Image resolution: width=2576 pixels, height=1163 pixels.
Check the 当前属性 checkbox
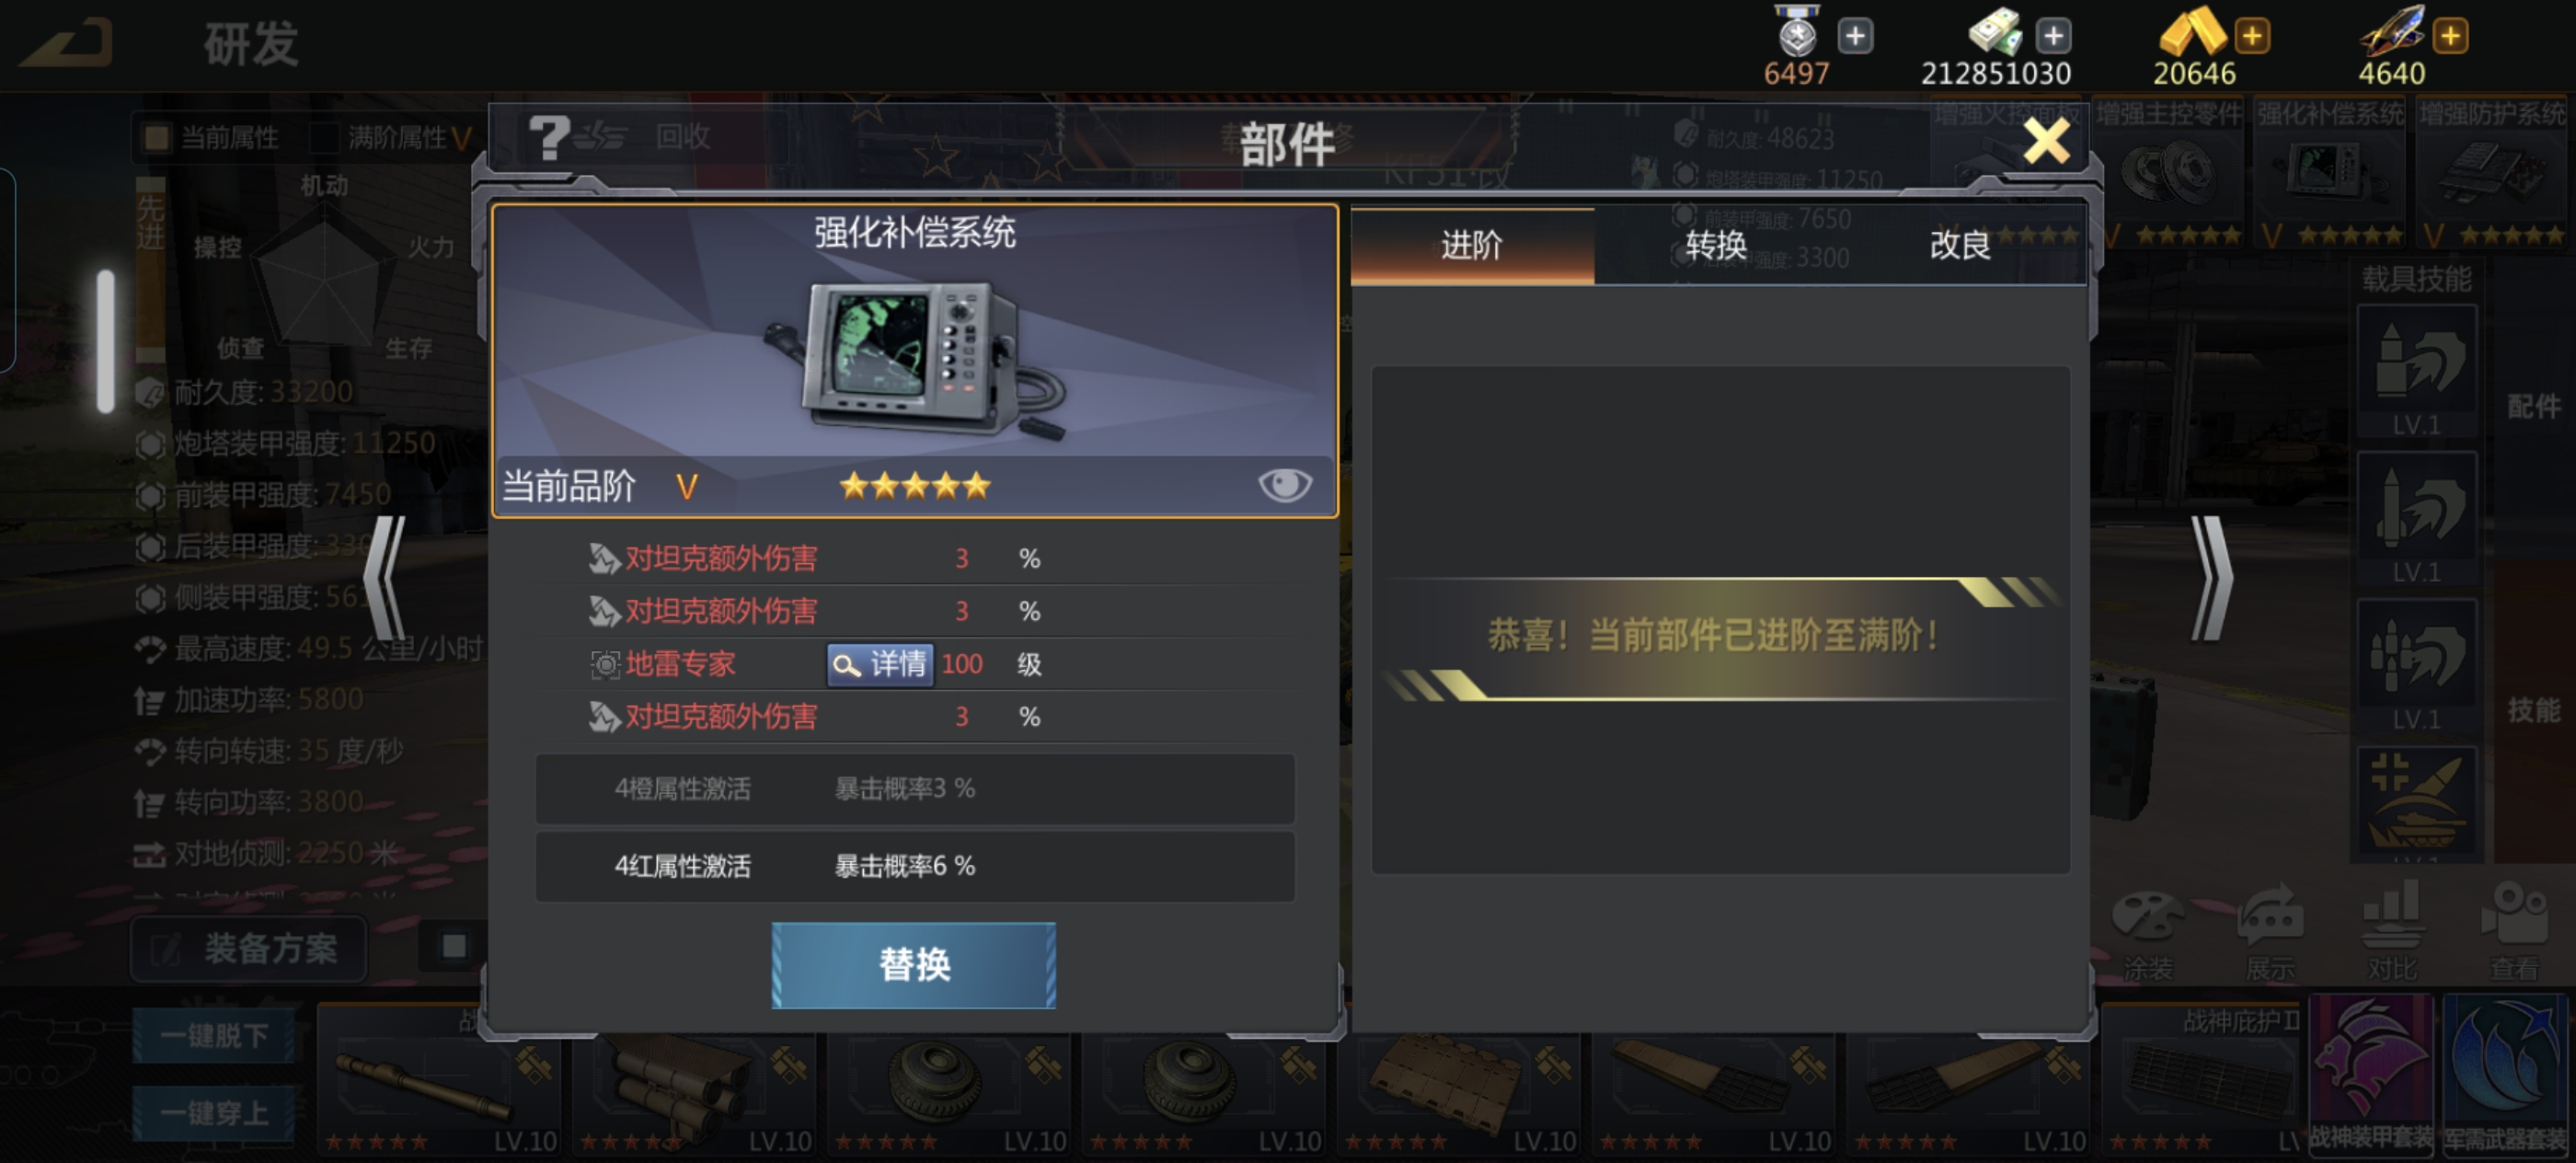tap(157, 138)
